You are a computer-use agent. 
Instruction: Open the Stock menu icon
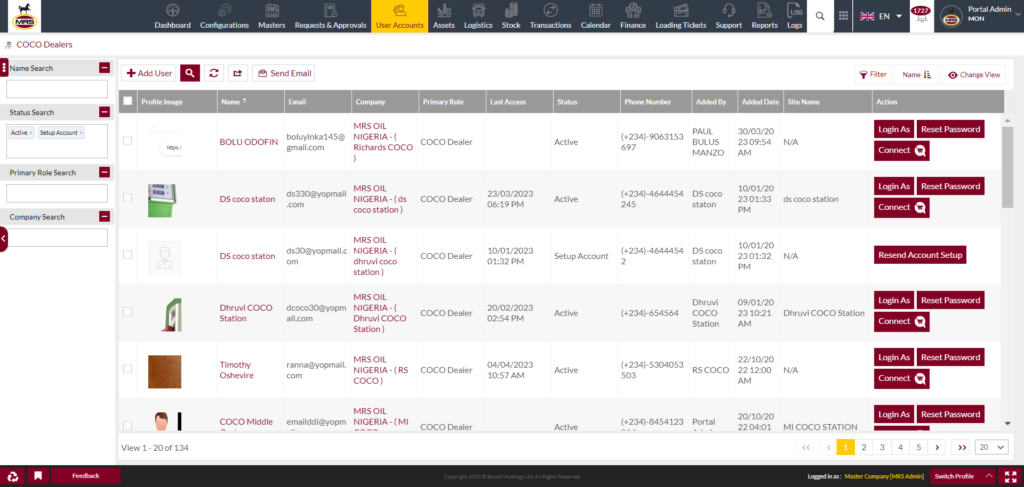point(511,16)
